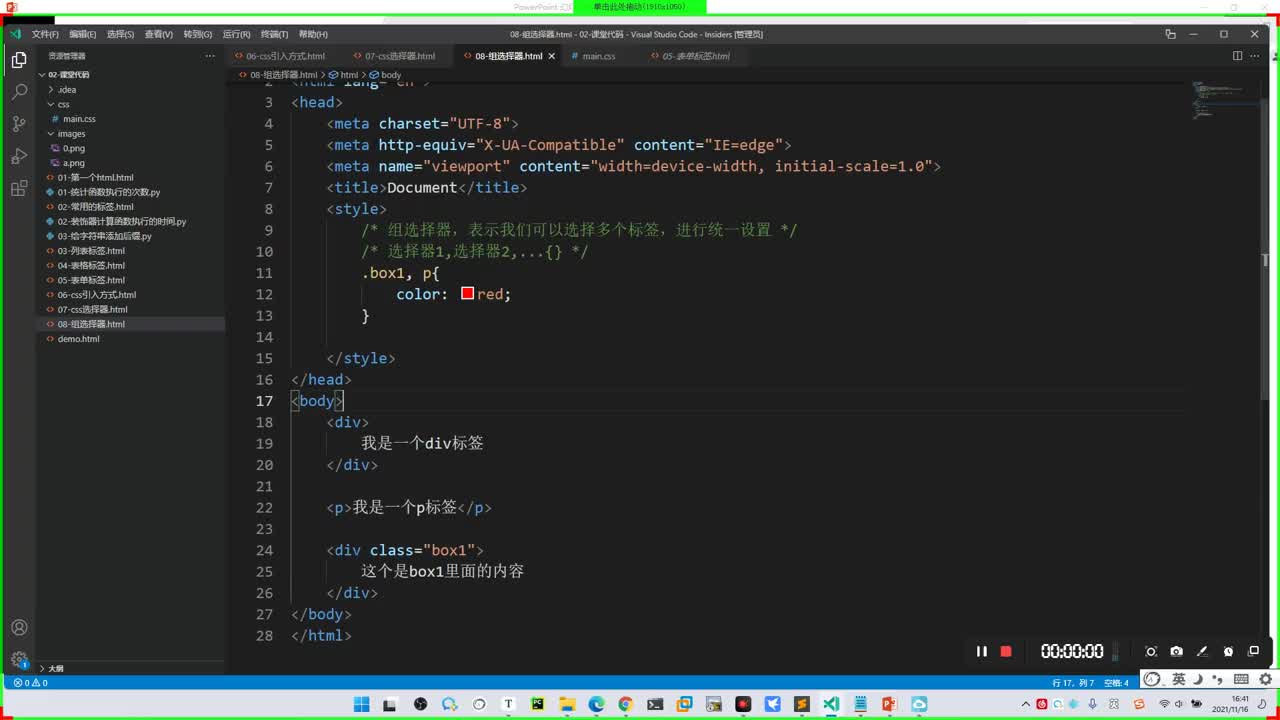The height and width of the screenshot is (720, 1280).
Task: Open Explorer panel more actions ellipsis
Action: coord(210,56)
